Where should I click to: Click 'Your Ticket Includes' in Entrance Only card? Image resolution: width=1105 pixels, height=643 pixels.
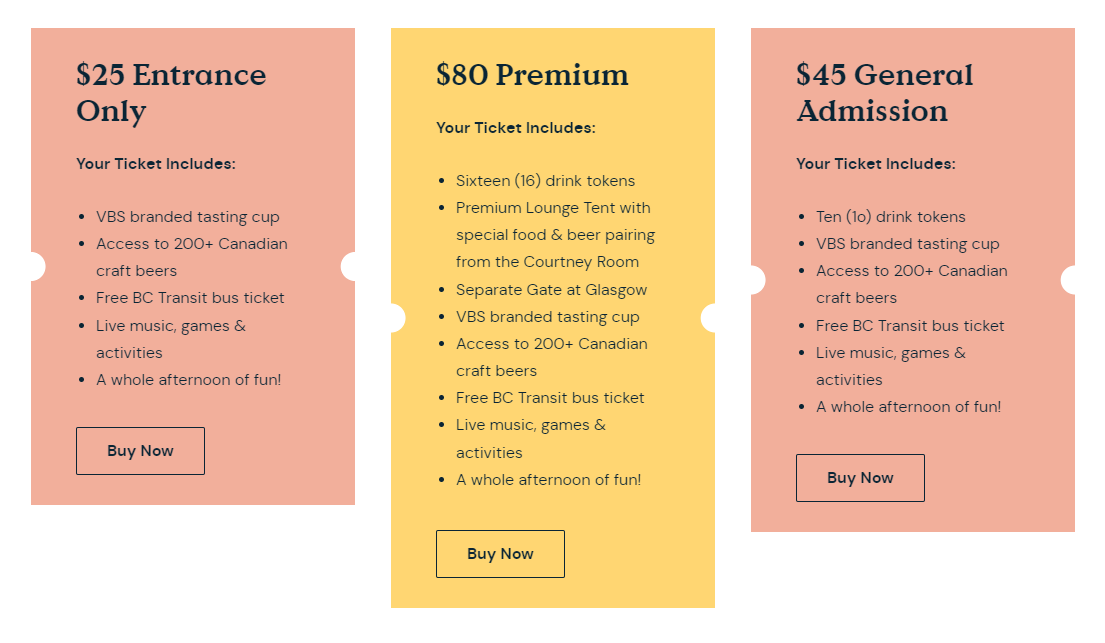point(156,164)
